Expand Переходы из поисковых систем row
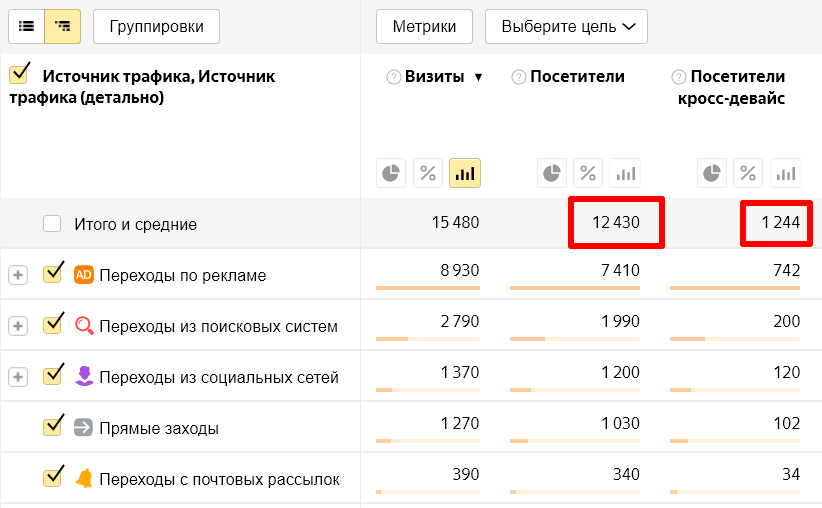The width and height of the screenshot is (822, 508). [x=18, y=326]
